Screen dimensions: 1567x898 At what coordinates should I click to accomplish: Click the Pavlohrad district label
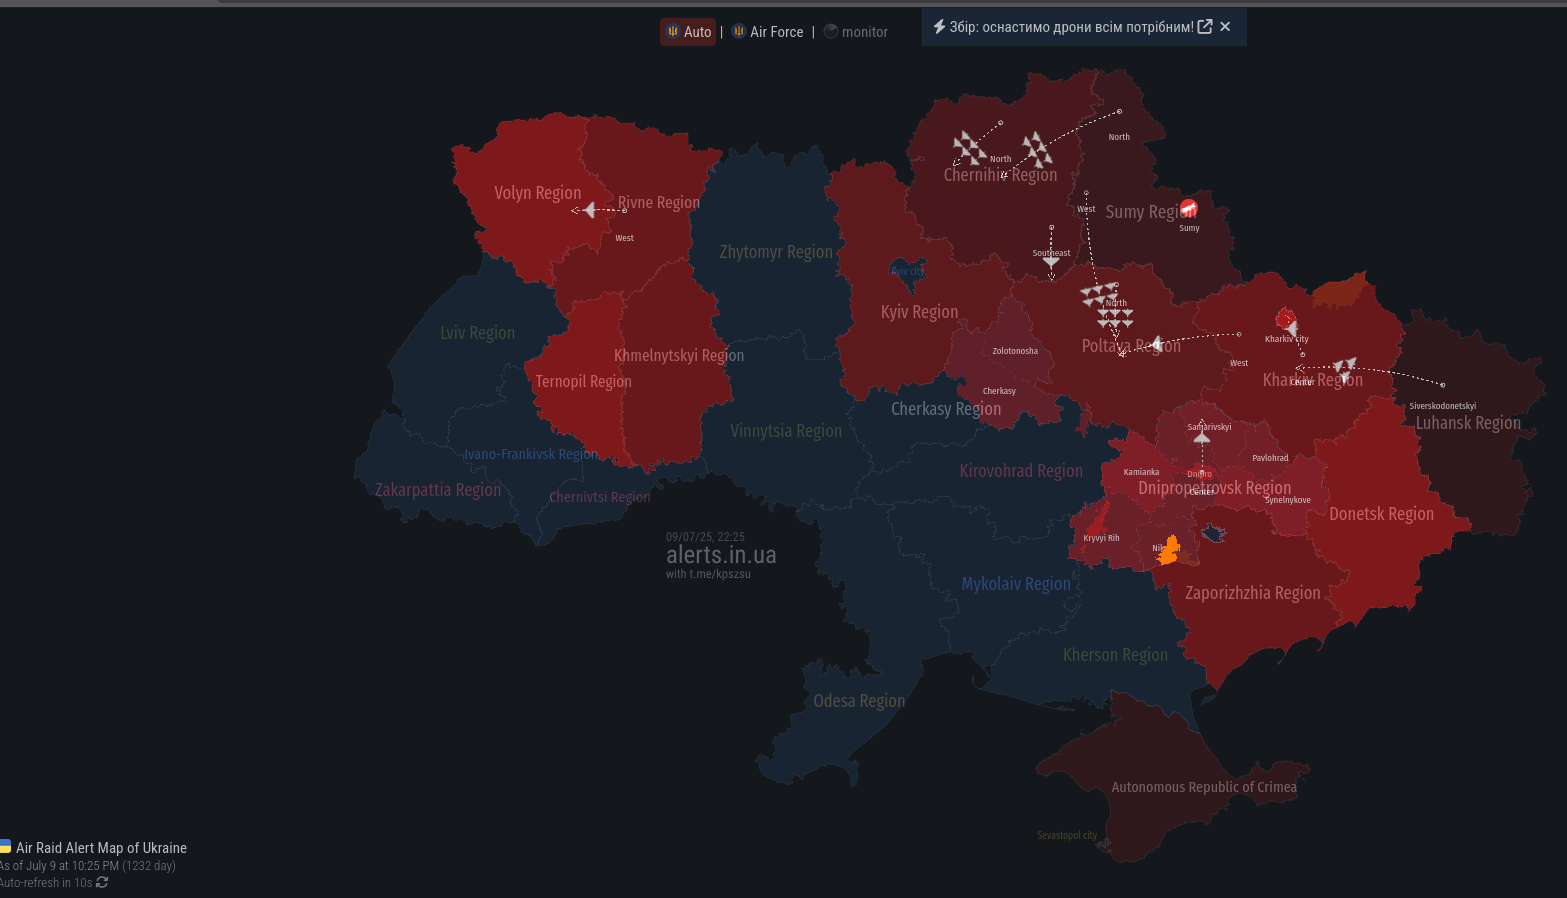pos(1270,458)
